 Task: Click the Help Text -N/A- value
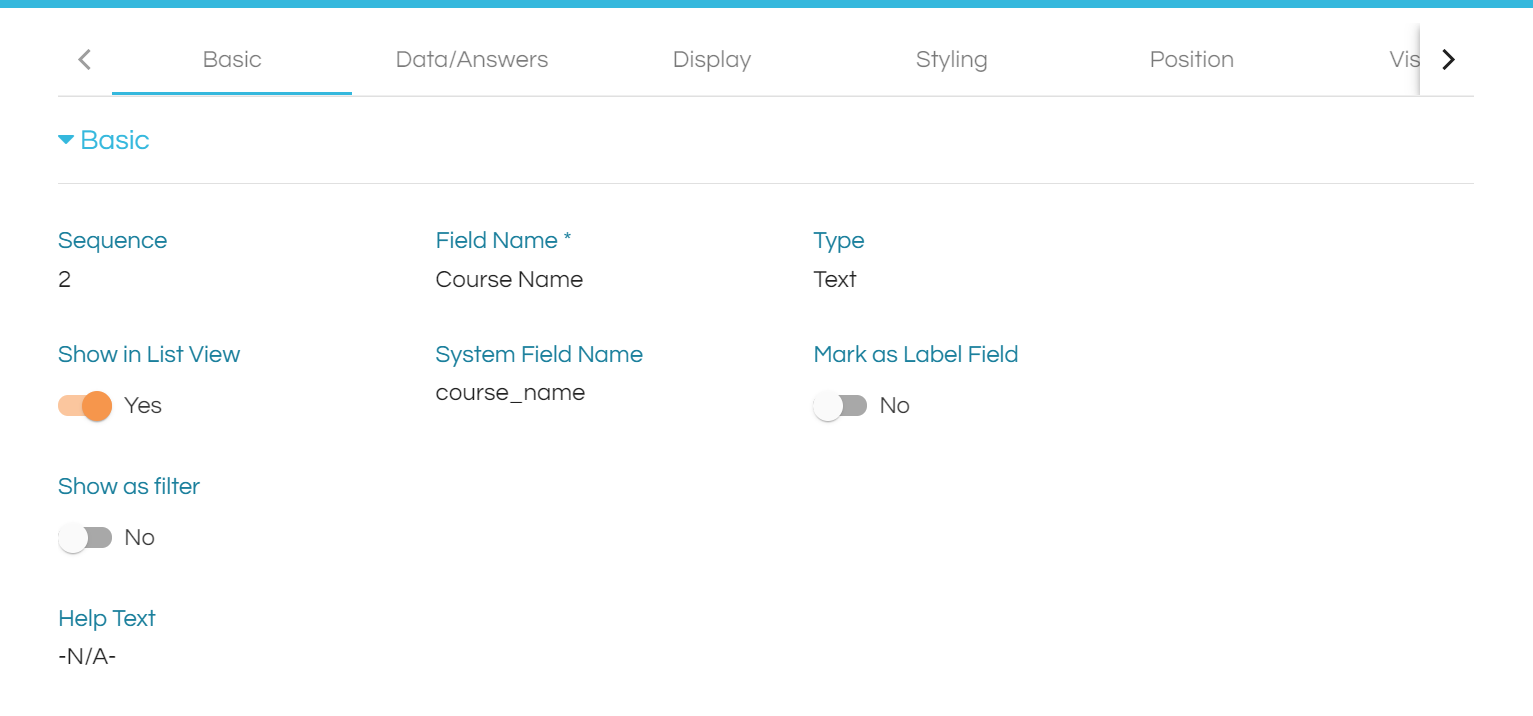[x=87, y=657]
